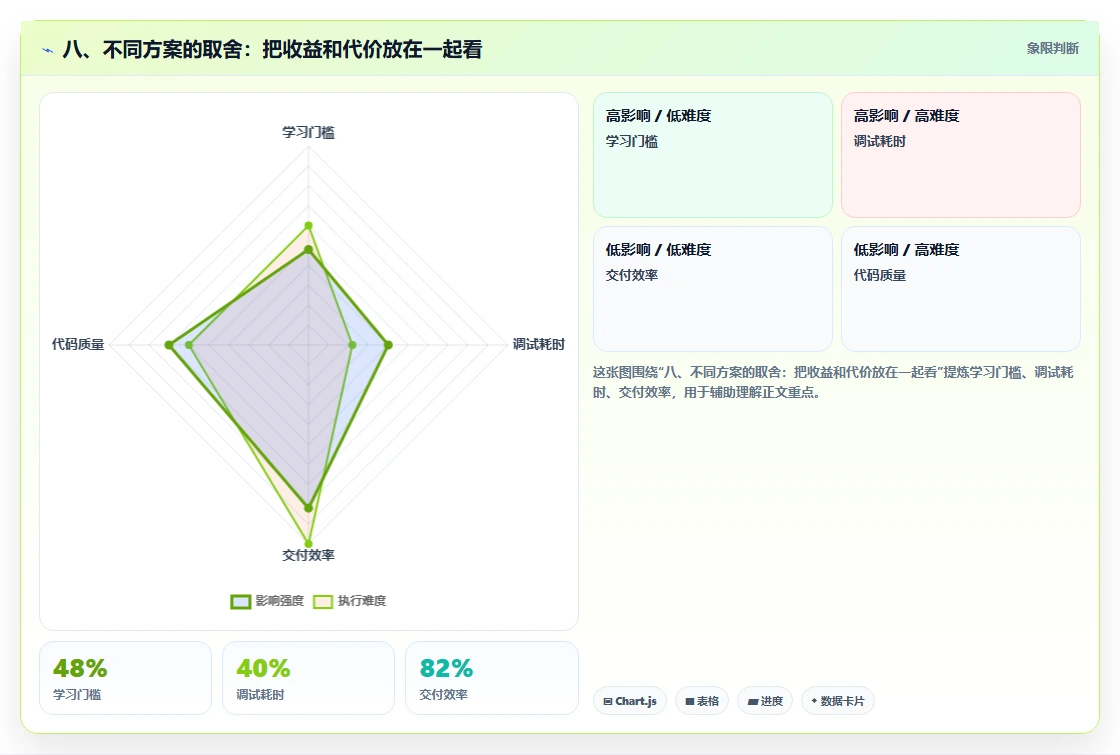
Task: Select the 低影响 / 低难度 quadrant card
Action: [713, 289]
